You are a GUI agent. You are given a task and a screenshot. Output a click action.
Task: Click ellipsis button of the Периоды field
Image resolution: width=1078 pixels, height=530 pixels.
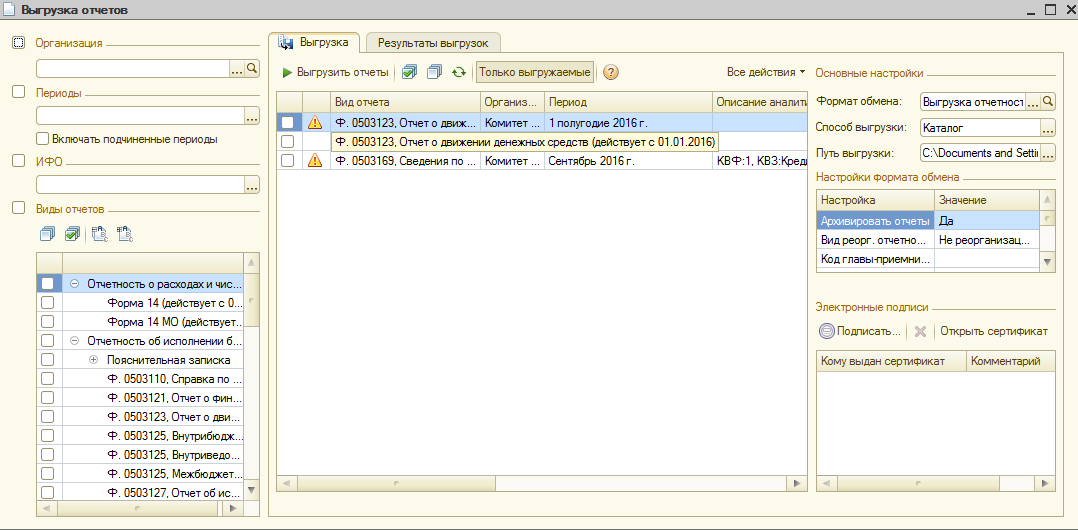coord(252,116)
